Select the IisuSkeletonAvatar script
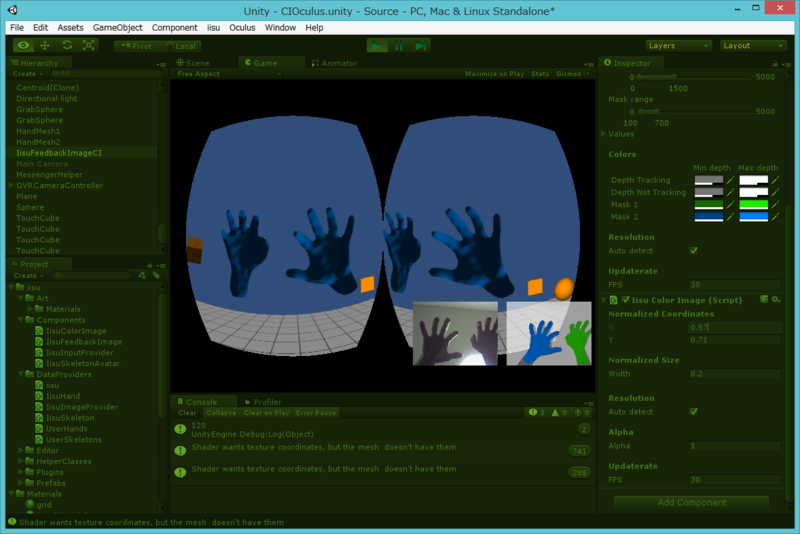800x534 pixels. click(83, 364)
